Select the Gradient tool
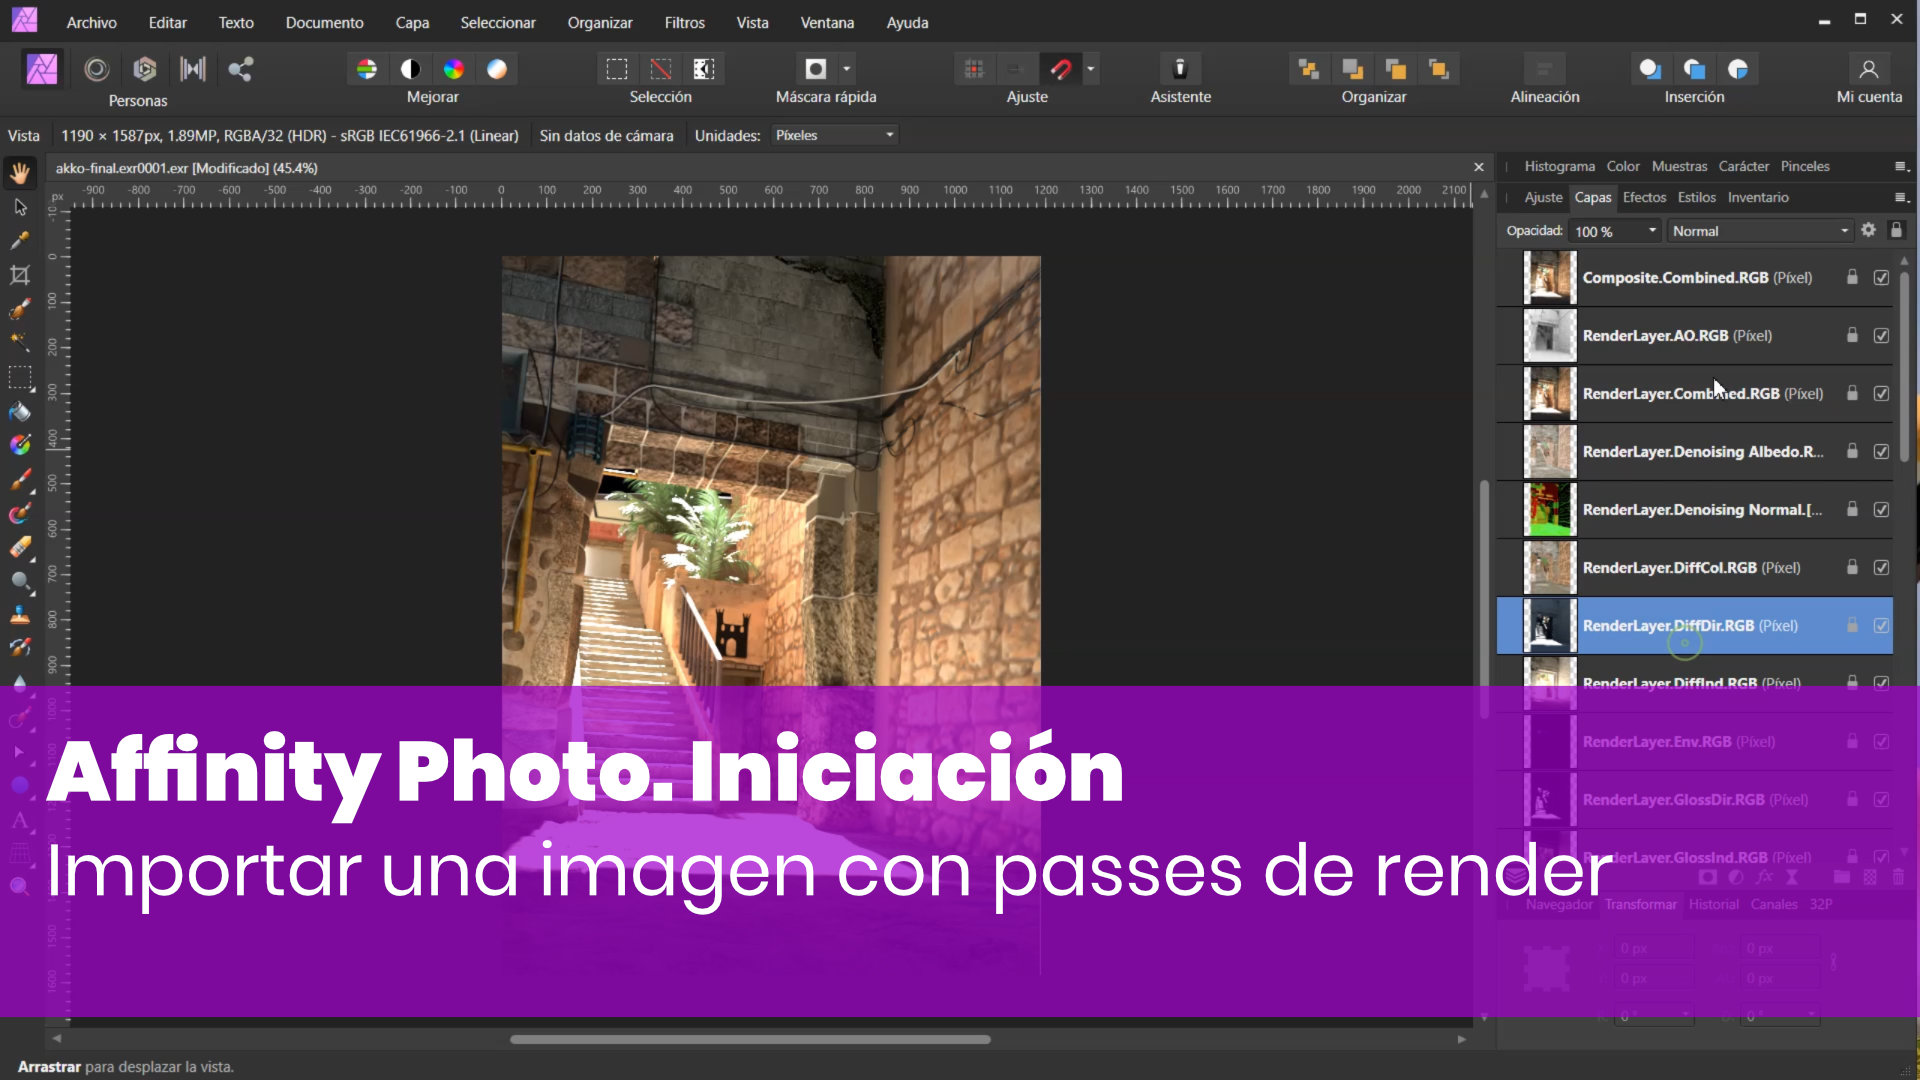 (20, 445)
